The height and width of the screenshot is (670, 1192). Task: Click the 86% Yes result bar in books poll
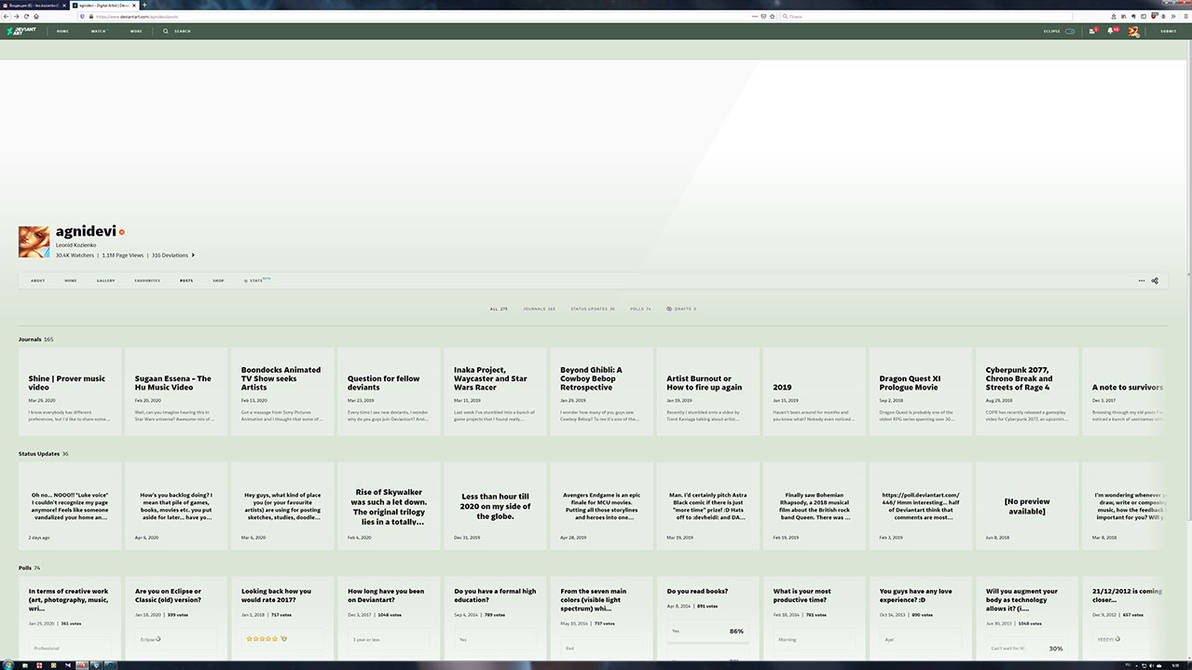(708, 631)
